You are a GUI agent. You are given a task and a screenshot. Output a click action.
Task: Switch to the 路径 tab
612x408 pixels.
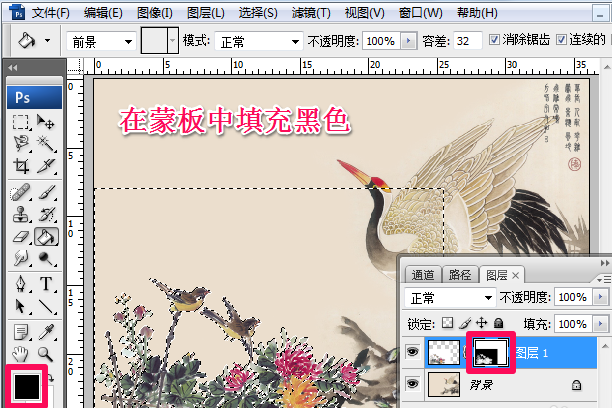pyautogui.click(x=460, y=275)
